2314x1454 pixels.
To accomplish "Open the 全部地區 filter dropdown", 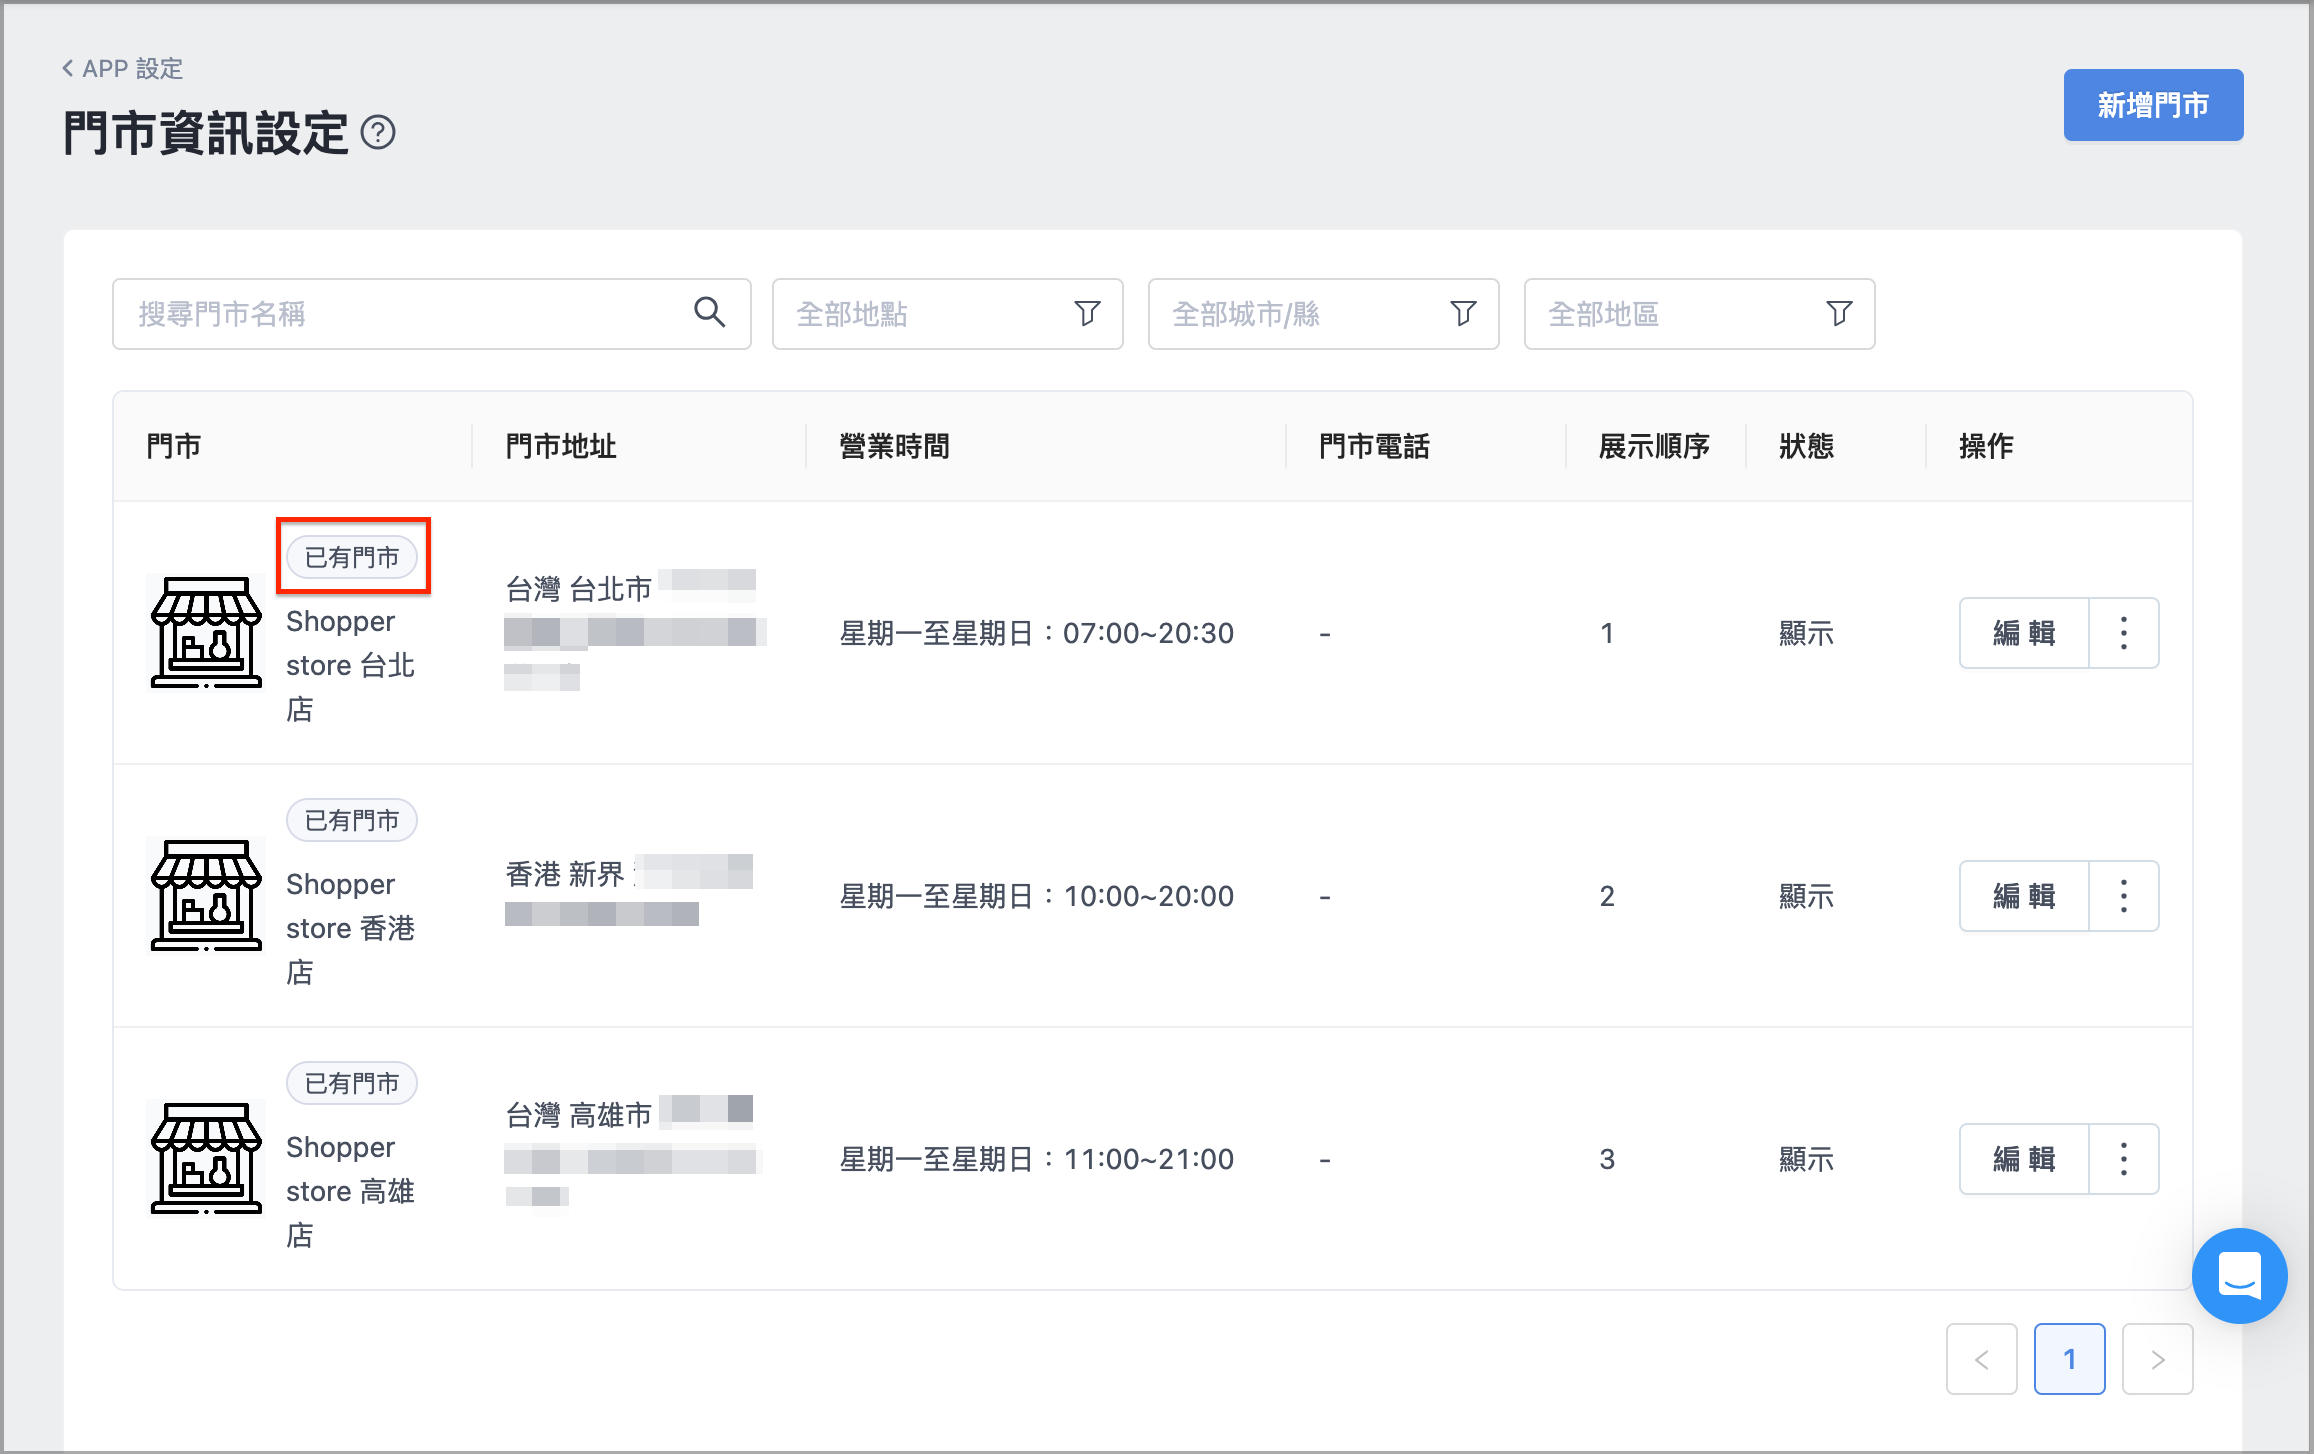I will [x=1699, y=314].
